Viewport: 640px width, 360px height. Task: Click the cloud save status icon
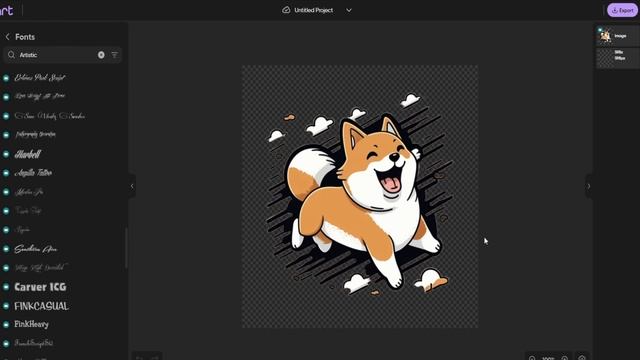tap(286, 10)
